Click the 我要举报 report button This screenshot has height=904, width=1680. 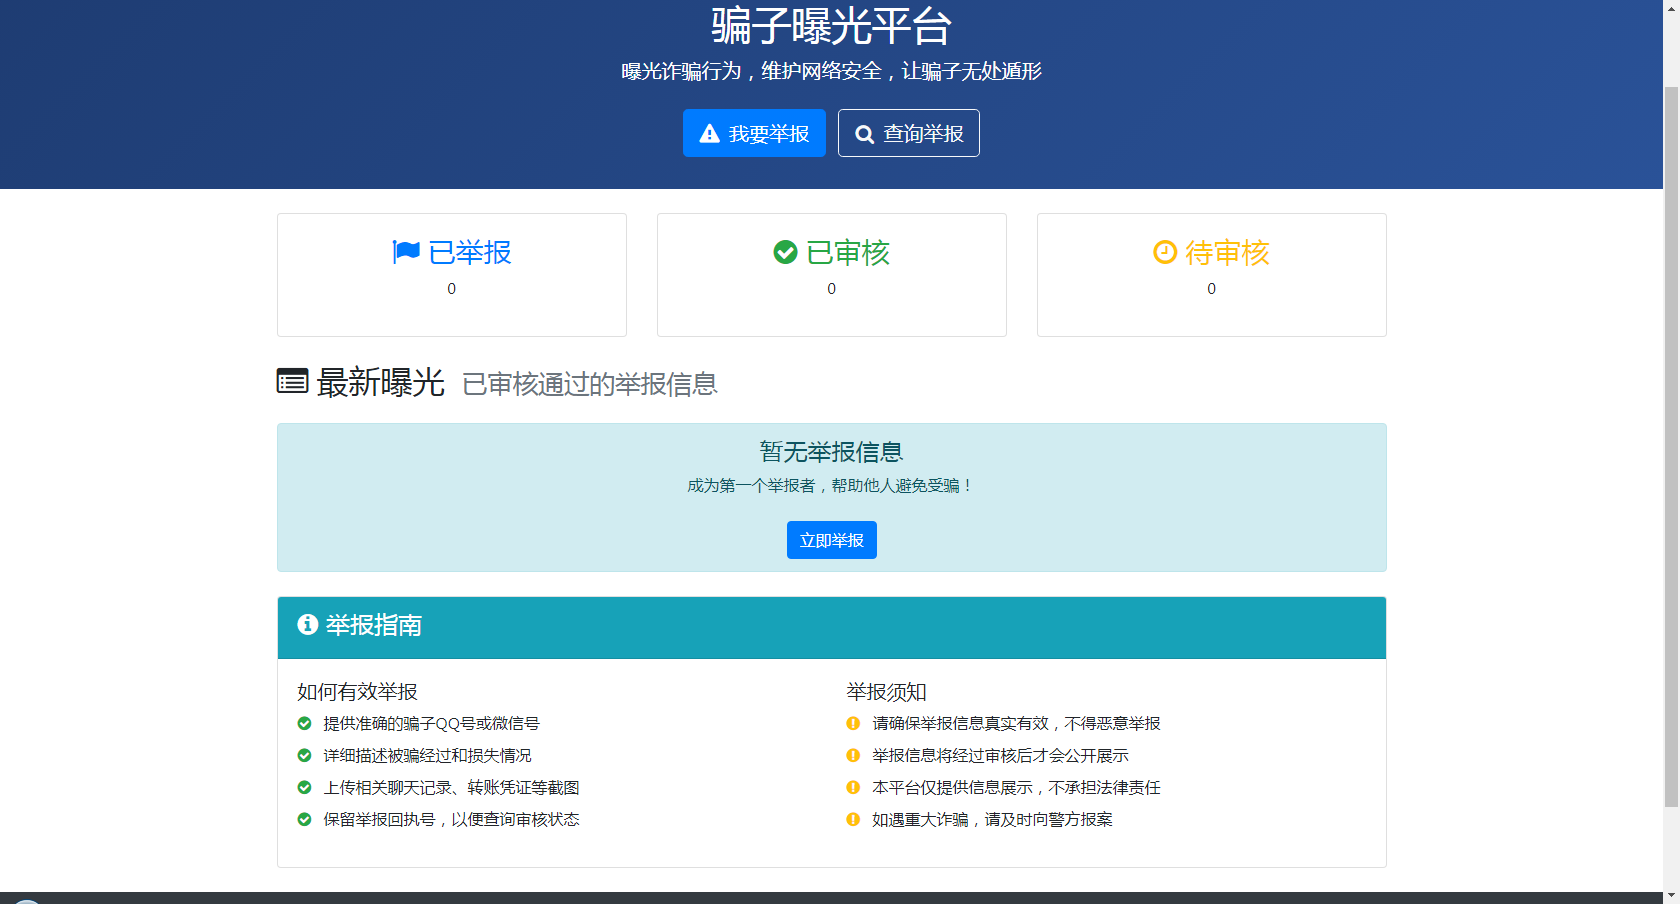coord(754,133)
